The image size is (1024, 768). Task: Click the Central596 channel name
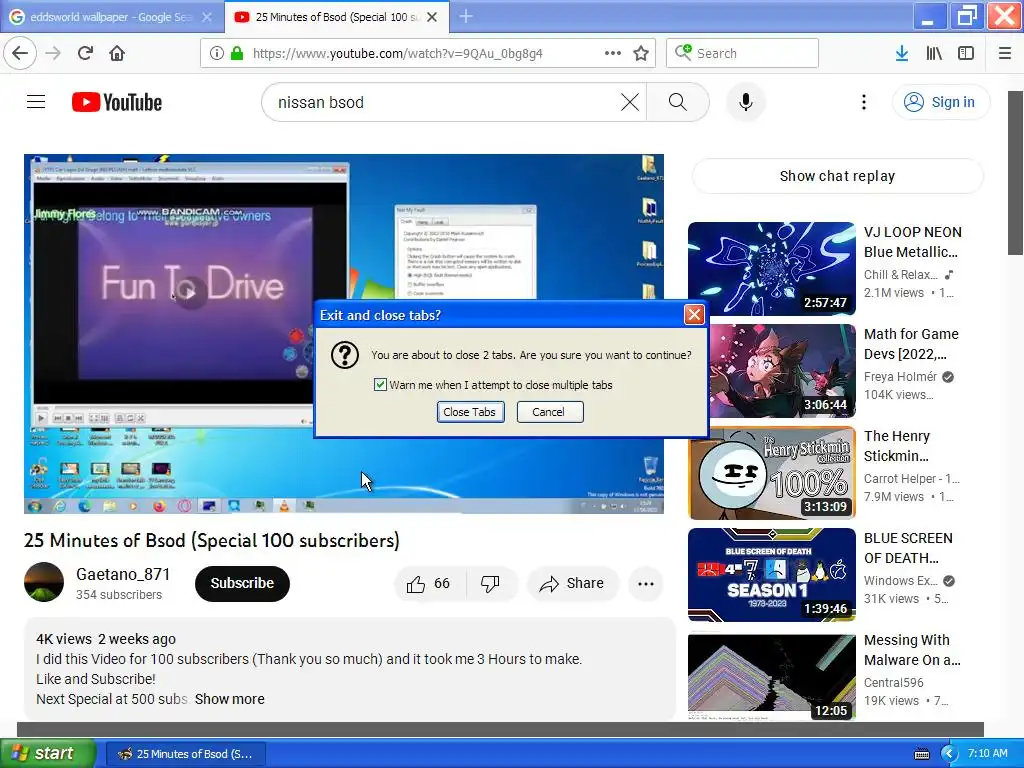[893, 682]
